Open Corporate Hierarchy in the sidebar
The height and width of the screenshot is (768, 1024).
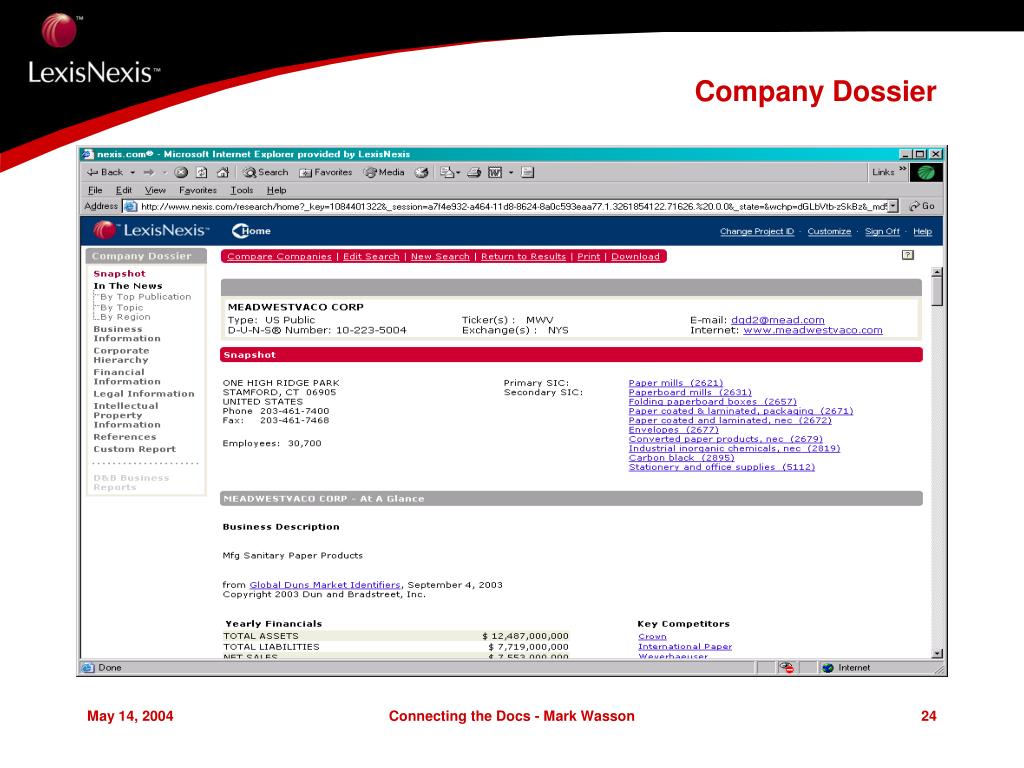click(x=121, y=355)
